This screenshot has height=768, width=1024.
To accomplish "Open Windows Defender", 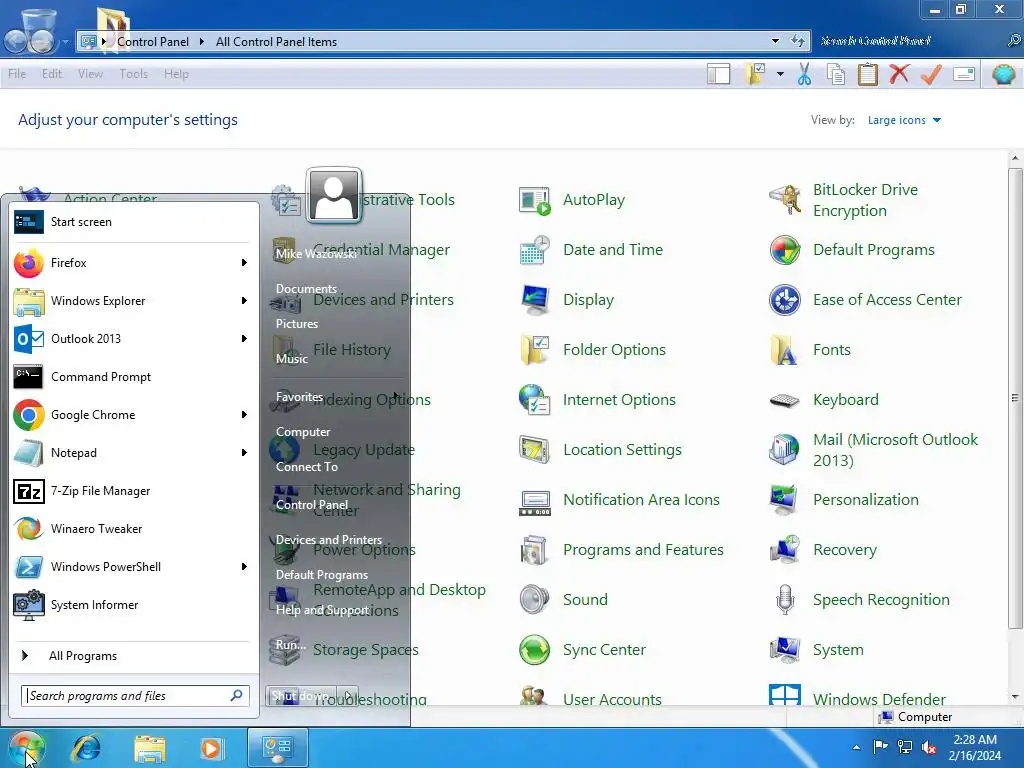I will pos(857,697).
